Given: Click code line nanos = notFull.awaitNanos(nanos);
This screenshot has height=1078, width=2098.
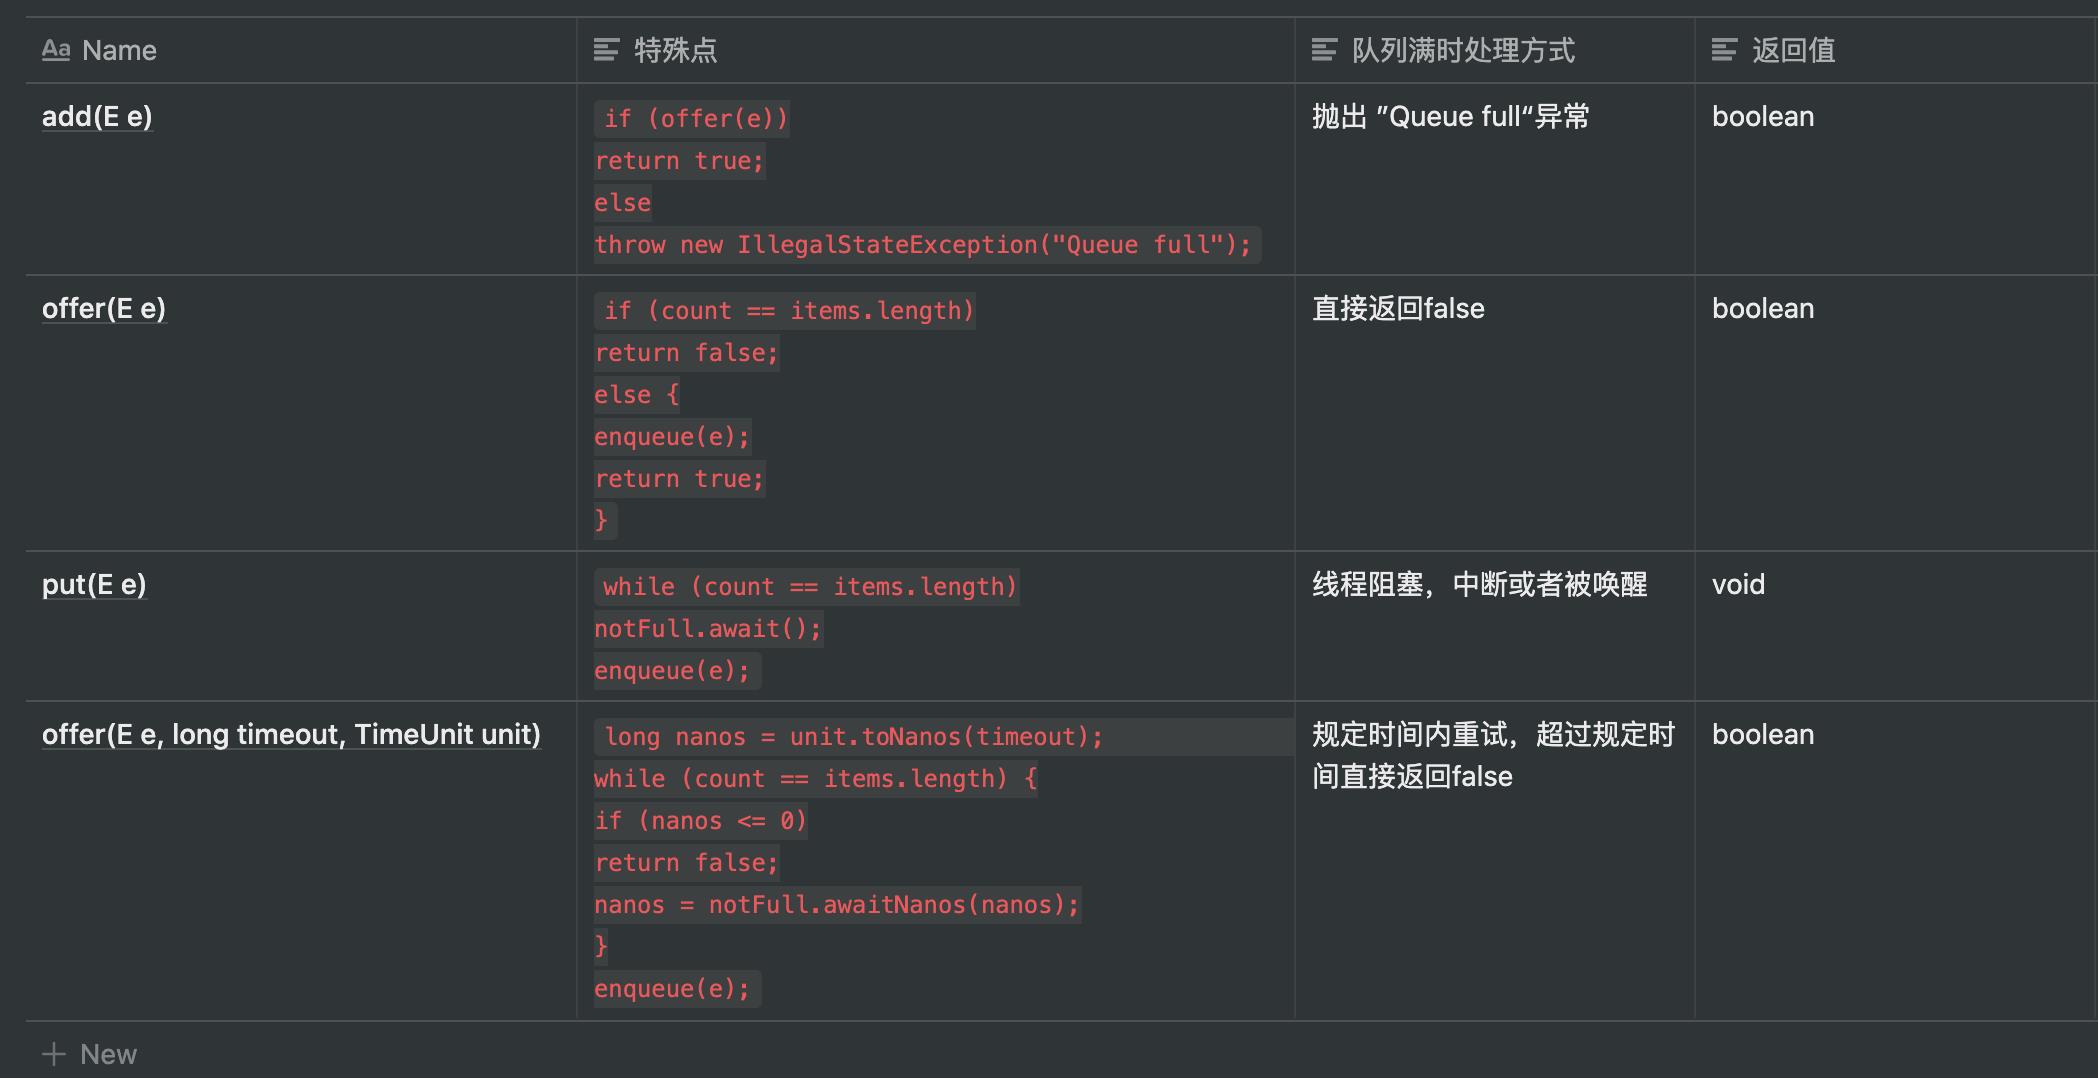Looking at the screenshot, I should click(x=837, y=905).
